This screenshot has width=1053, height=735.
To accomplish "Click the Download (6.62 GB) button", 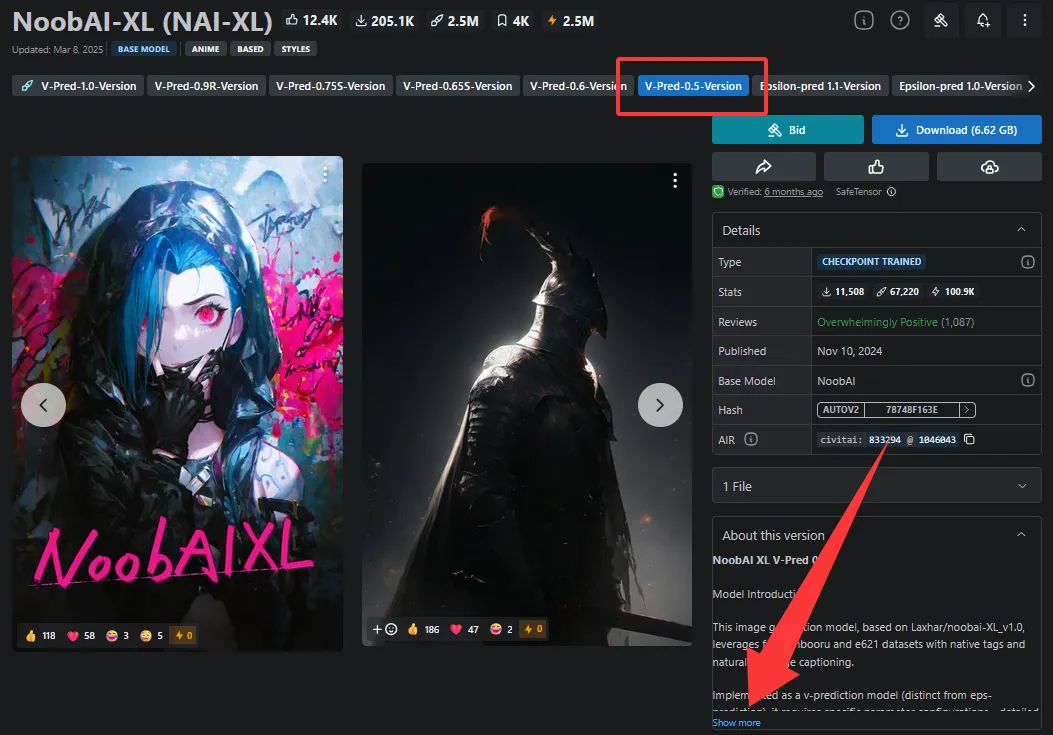I will [956, 130].
